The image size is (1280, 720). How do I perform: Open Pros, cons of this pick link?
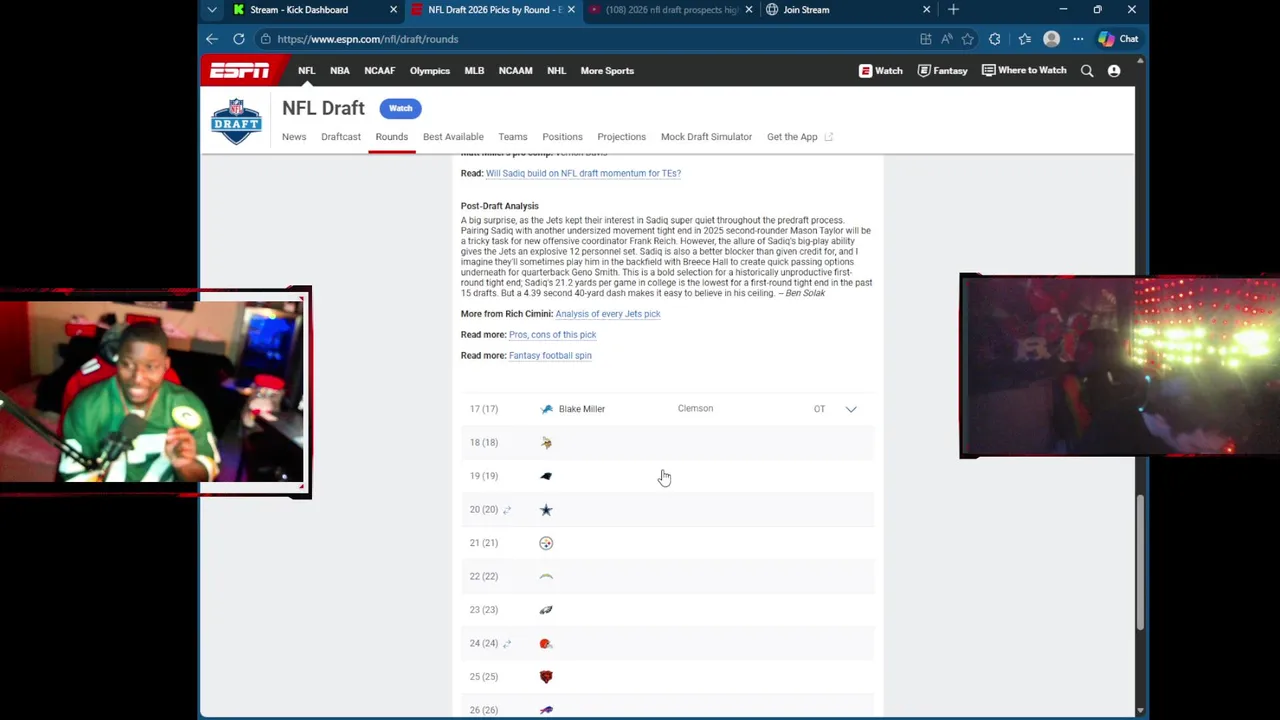[x=552, y=335]
